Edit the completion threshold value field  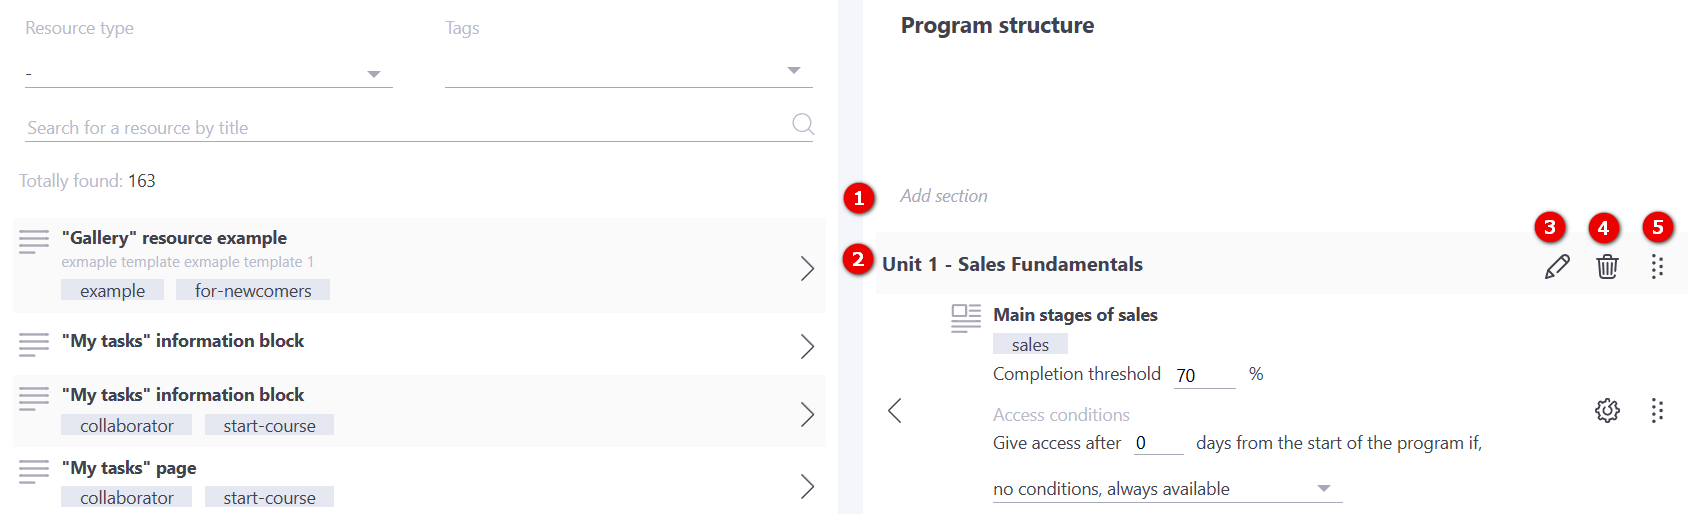click(1203, 375)
